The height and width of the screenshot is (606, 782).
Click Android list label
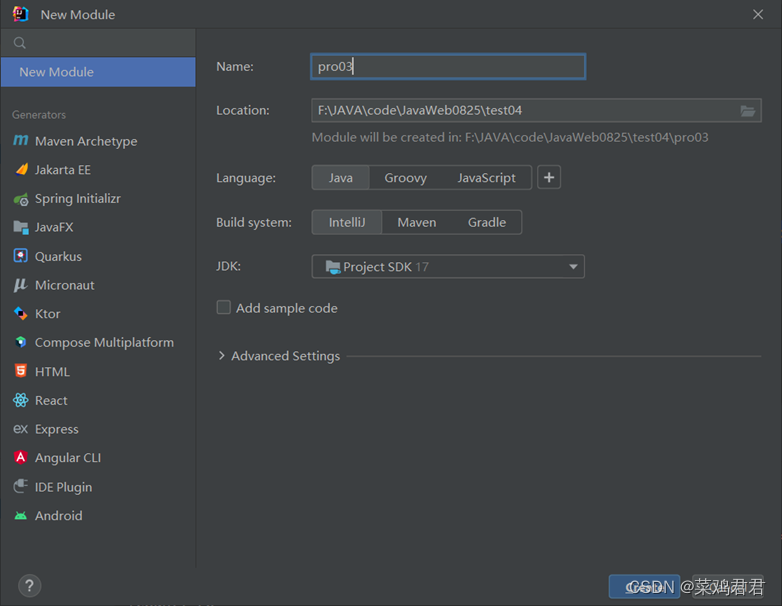point(59,516)
